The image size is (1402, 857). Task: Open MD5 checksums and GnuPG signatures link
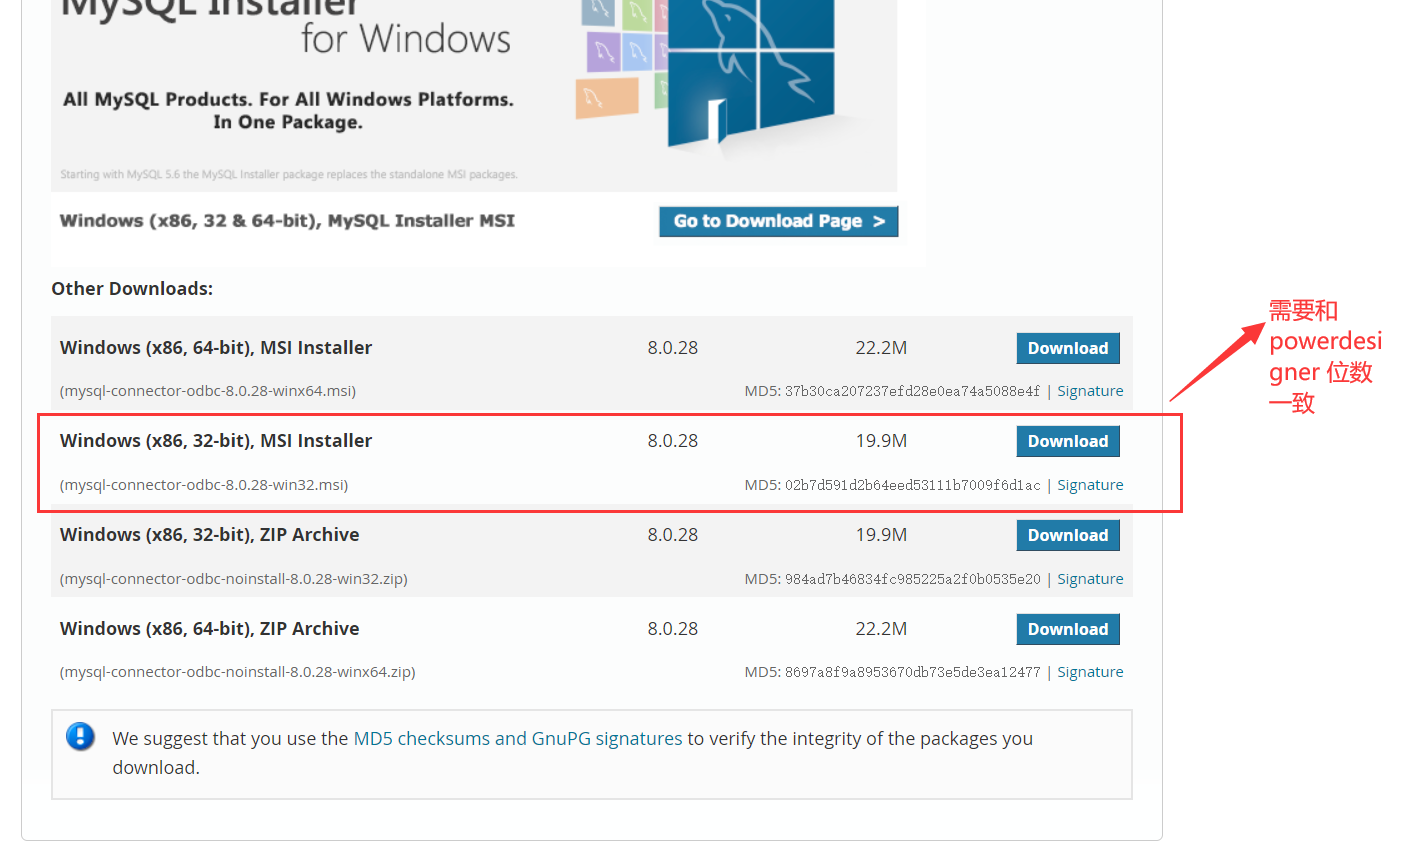[518, 739]
